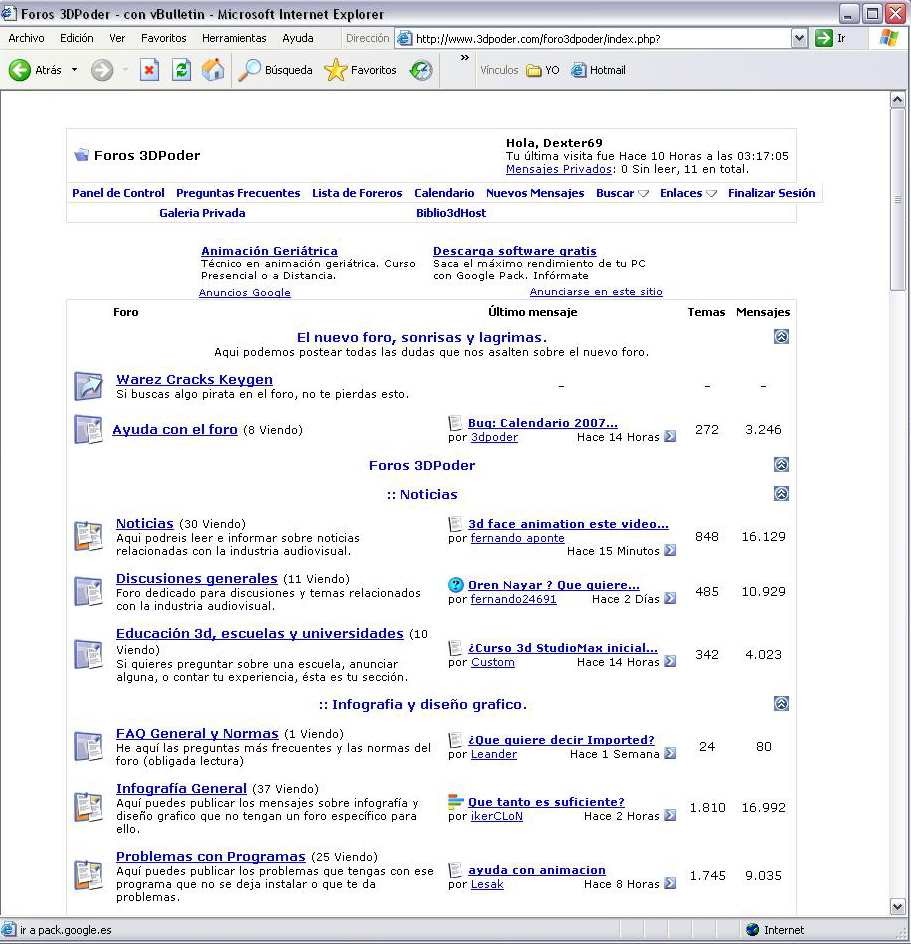The image size is (911, 944).
Task: Open the Enlaces dropdown menu
Action: (688, 193)
